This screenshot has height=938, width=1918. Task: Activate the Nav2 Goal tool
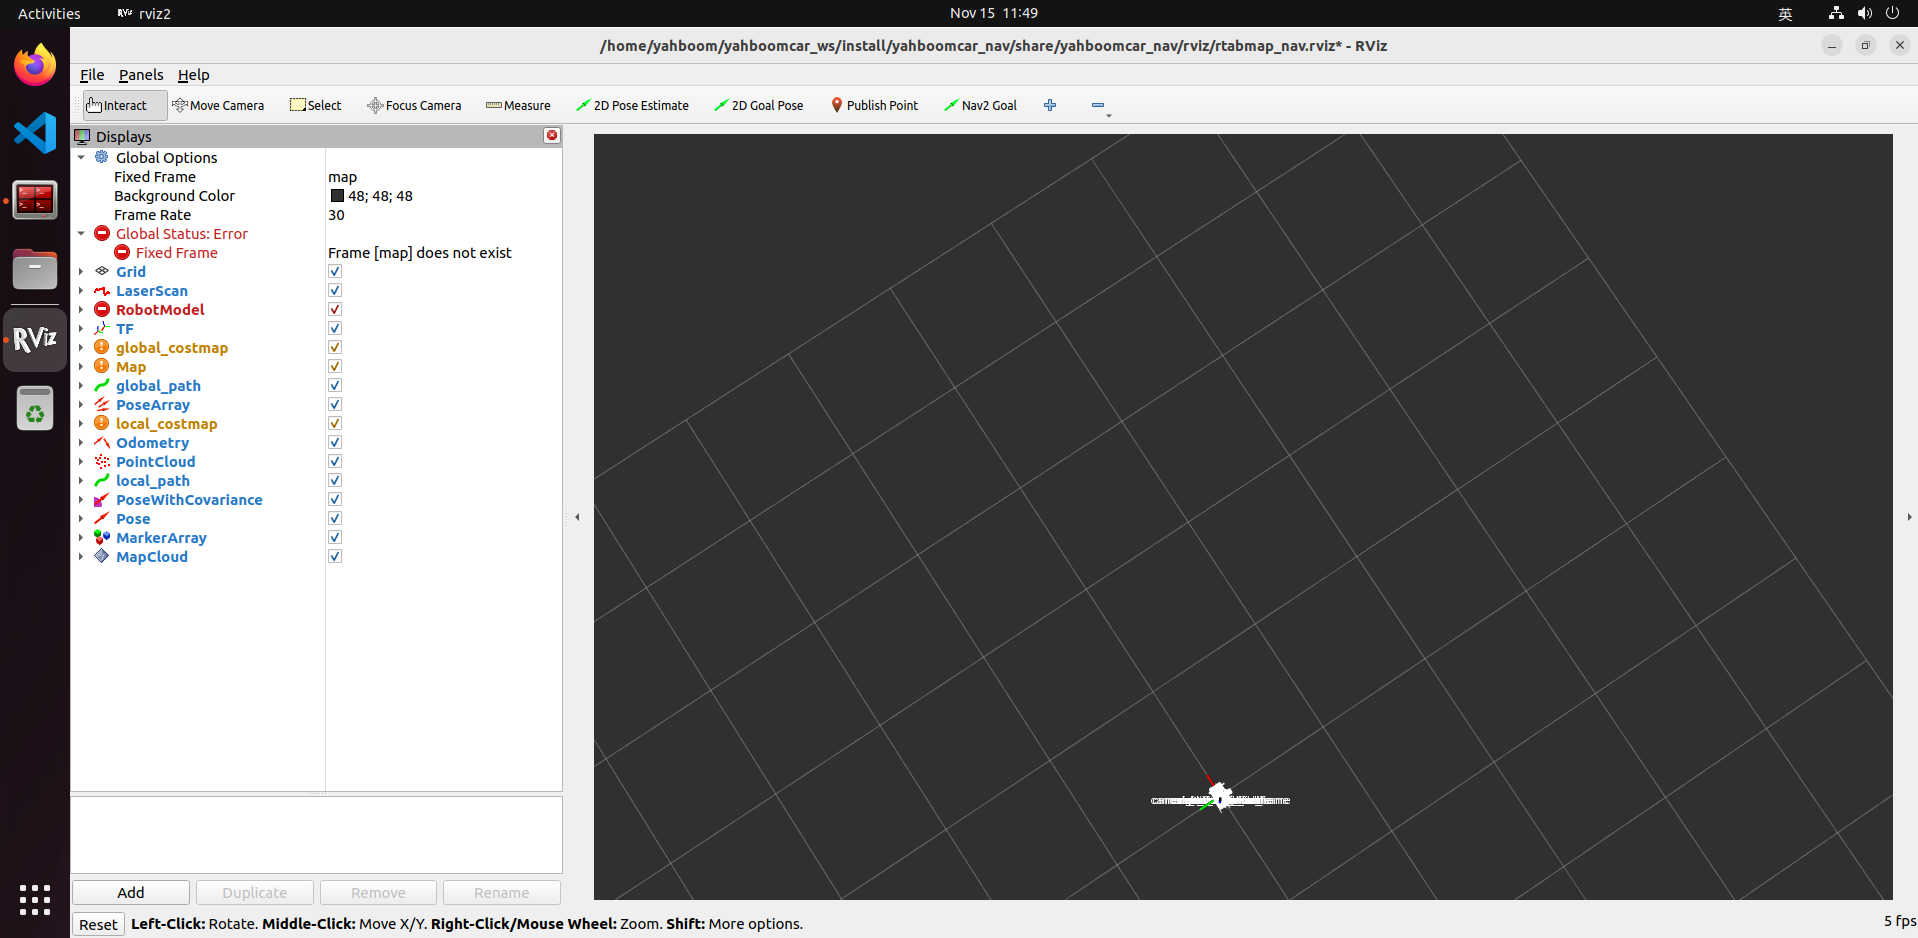point(980,105)
